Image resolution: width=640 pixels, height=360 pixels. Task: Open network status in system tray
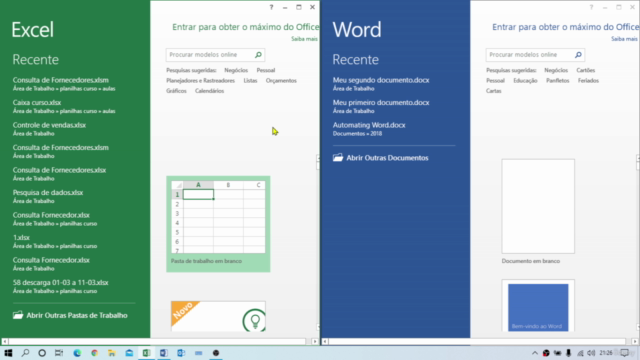point(580,353)
